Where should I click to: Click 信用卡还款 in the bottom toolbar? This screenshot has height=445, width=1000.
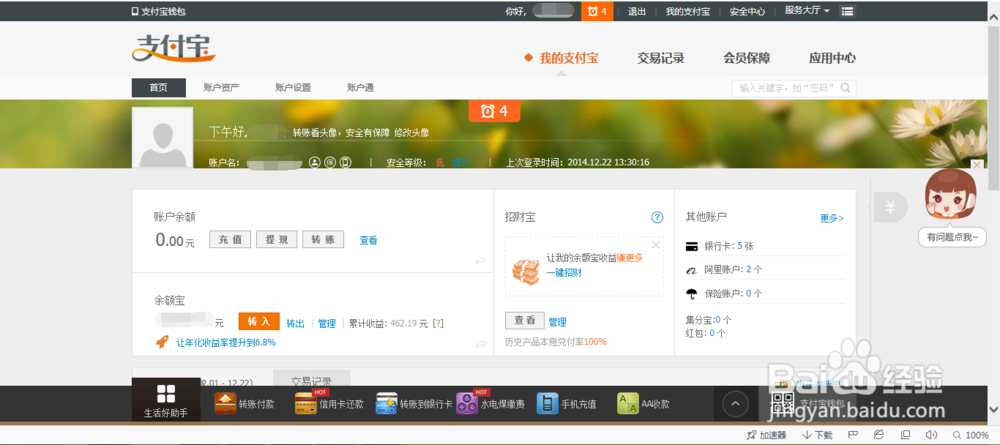point(329,404)
